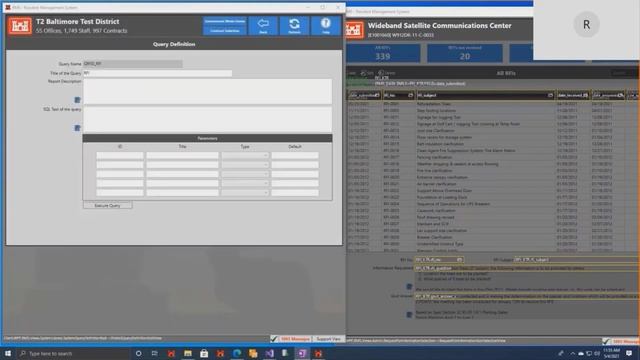
Task: Click the RFI No field below the RFI table
Action: [439, 260]
